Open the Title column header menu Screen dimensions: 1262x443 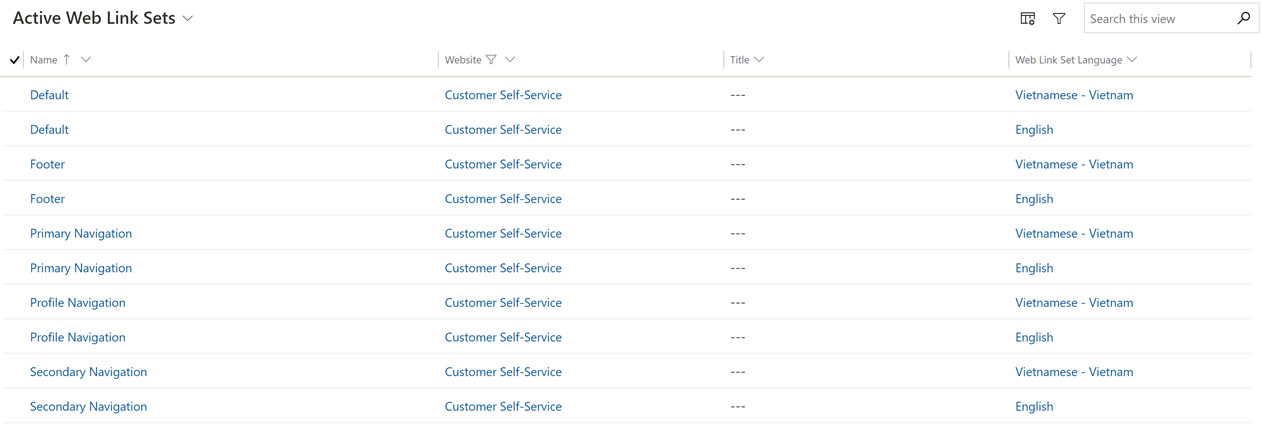pyautogui.click(x=746, y=60)
